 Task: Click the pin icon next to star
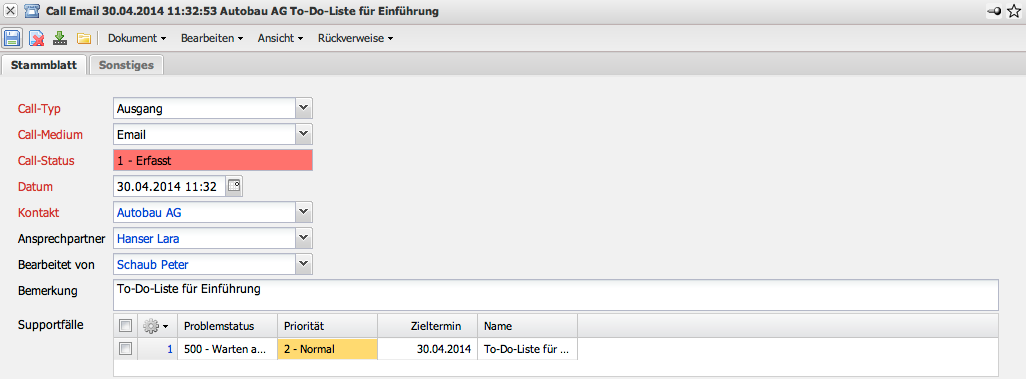click(x=993, y=12)
